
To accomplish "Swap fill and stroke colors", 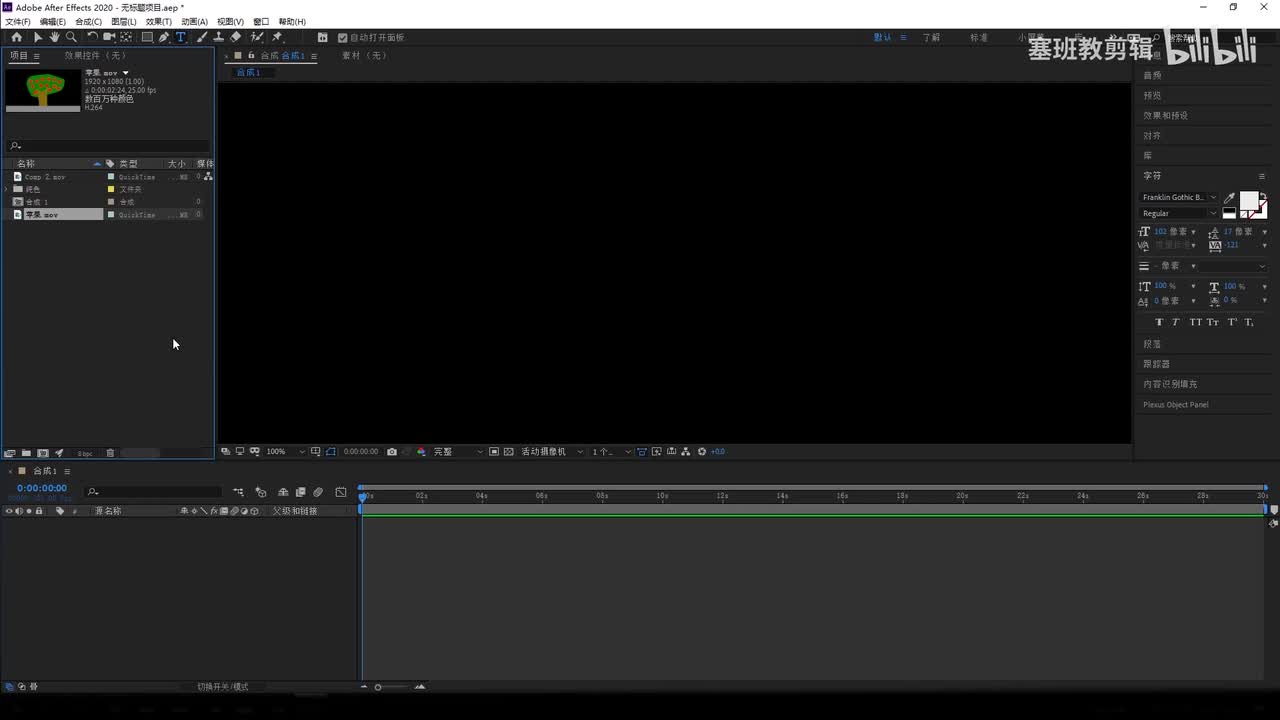I will (x=1263, y=196).
